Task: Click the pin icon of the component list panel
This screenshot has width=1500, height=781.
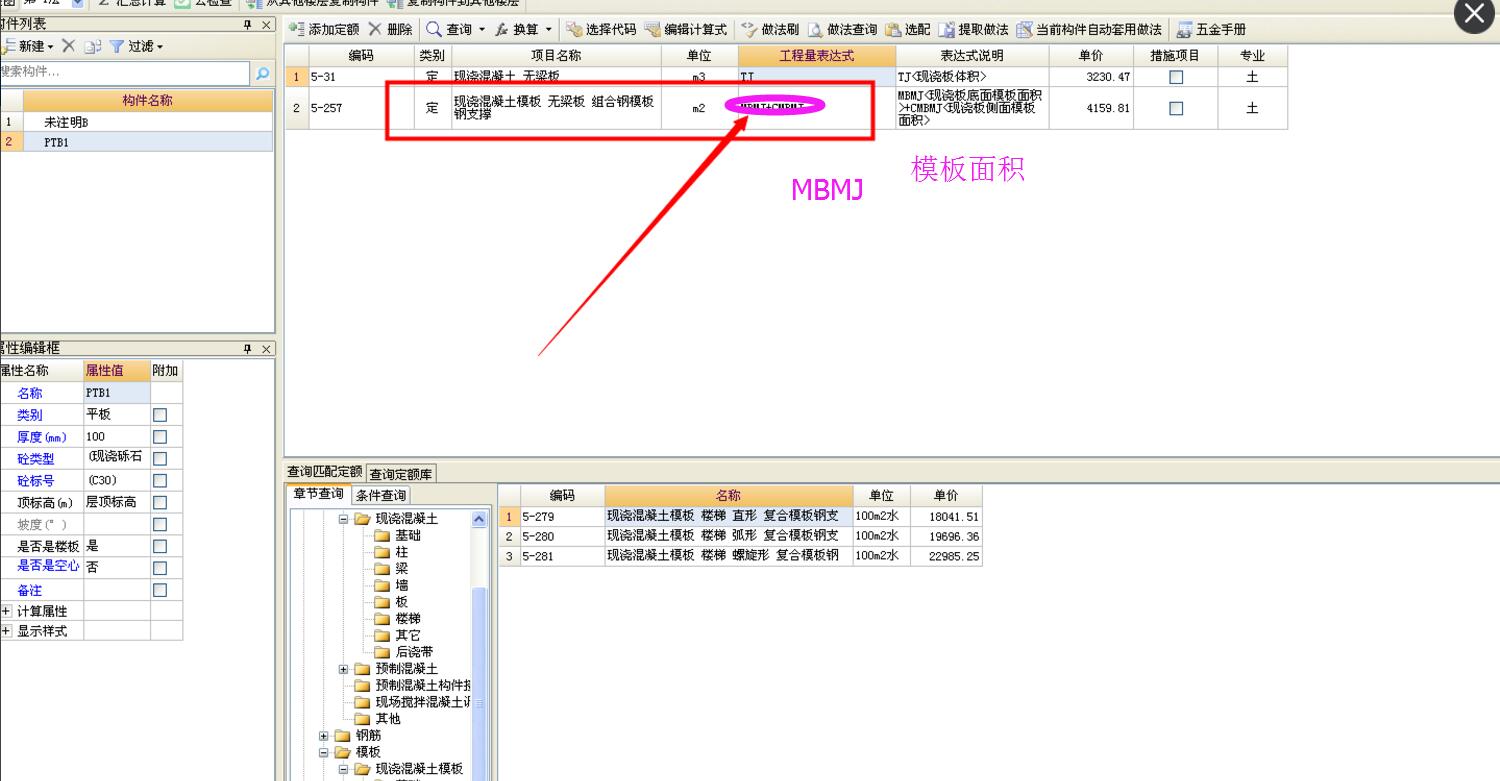Action: point(248,25)
